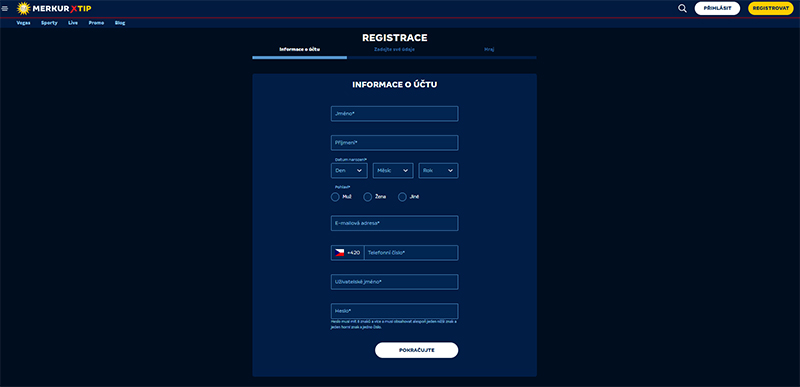Go to the Sporty menu item

point(49,23)
